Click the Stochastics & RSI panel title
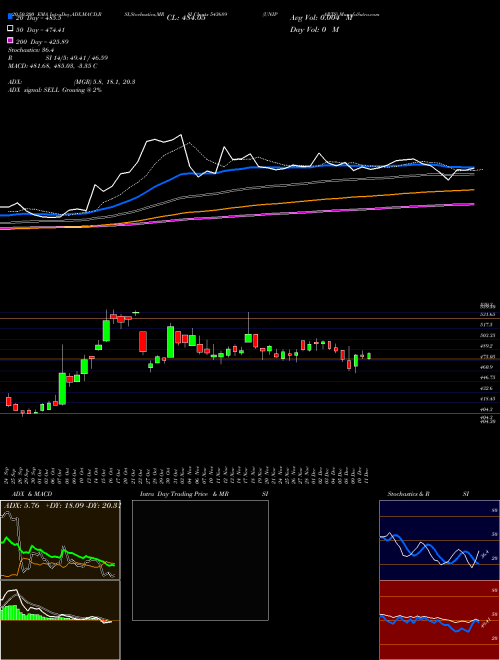The image size is (500, 660). point(428,494)
